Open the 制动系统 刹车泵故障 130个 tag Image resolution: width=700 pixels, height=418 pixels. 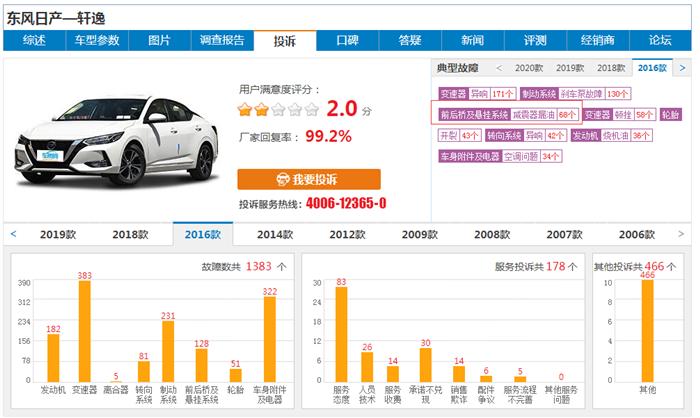[576, 94]
